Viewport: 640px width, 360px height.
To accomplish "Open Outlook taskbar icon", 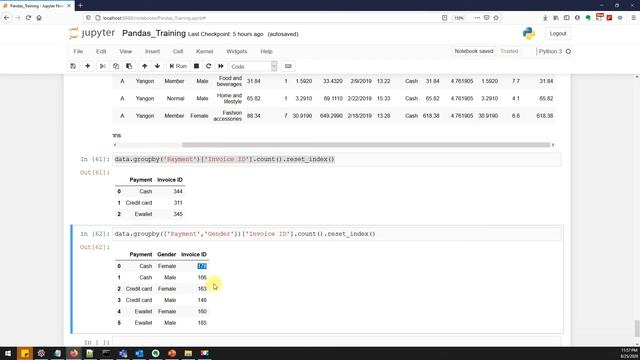I will [x=139, y=353].
